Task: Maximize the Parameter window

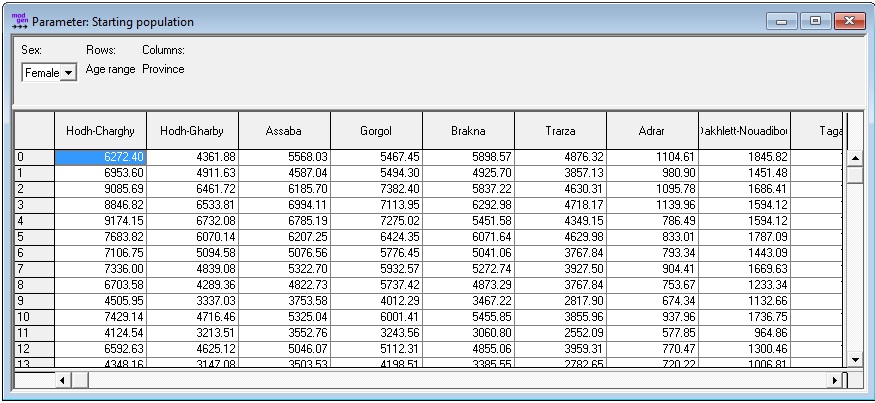Action: (x=816, y=21)
